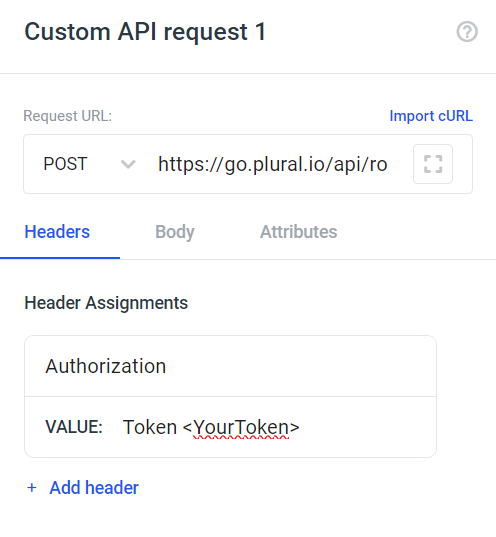The image size is (496, 537).
Task: Click the plus icon beside Add header
Action: (32, 487)
